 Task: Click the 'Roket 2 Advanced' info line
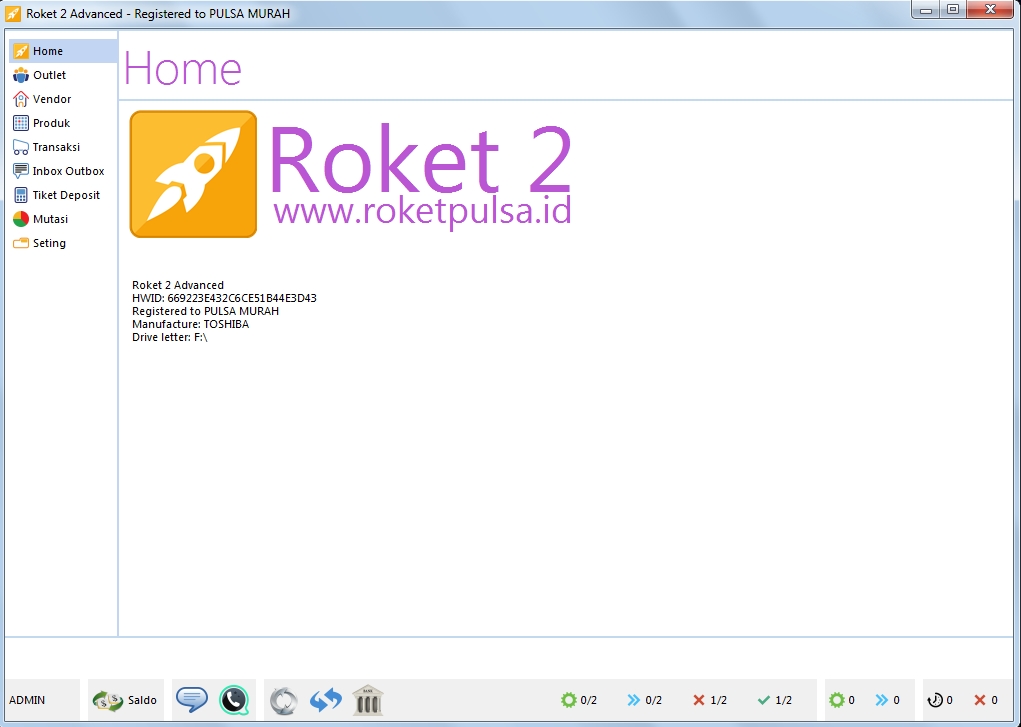point(178,285)
